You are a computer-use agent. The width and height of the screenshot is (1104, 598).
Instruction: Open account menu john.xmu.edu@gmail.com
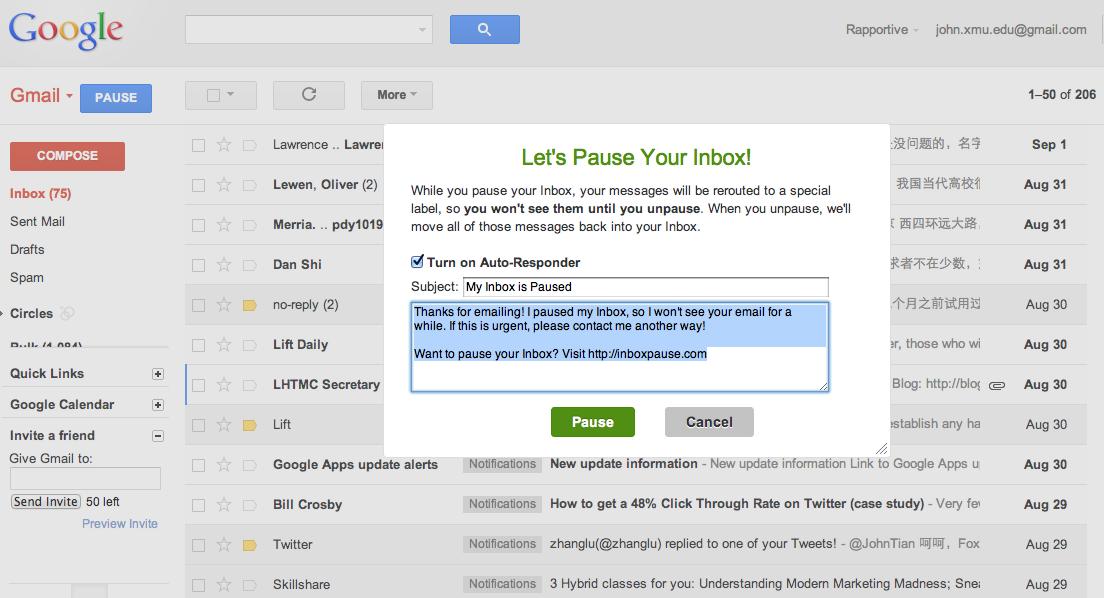(x=1010, y=30)
